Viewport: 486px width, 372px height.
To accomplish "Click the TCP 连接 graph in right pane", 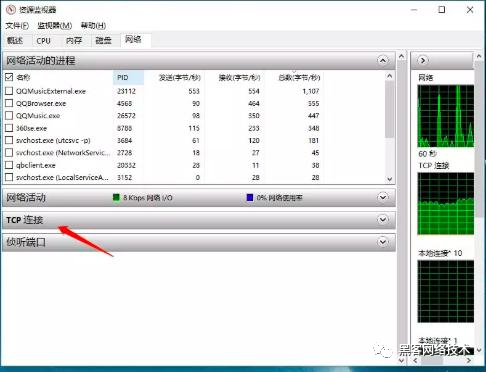I will pos(446,204).
